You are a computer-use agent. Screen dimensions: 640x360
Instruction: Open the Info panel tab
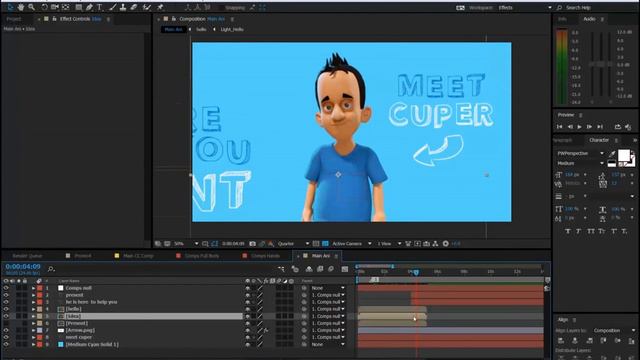point(562,19)
